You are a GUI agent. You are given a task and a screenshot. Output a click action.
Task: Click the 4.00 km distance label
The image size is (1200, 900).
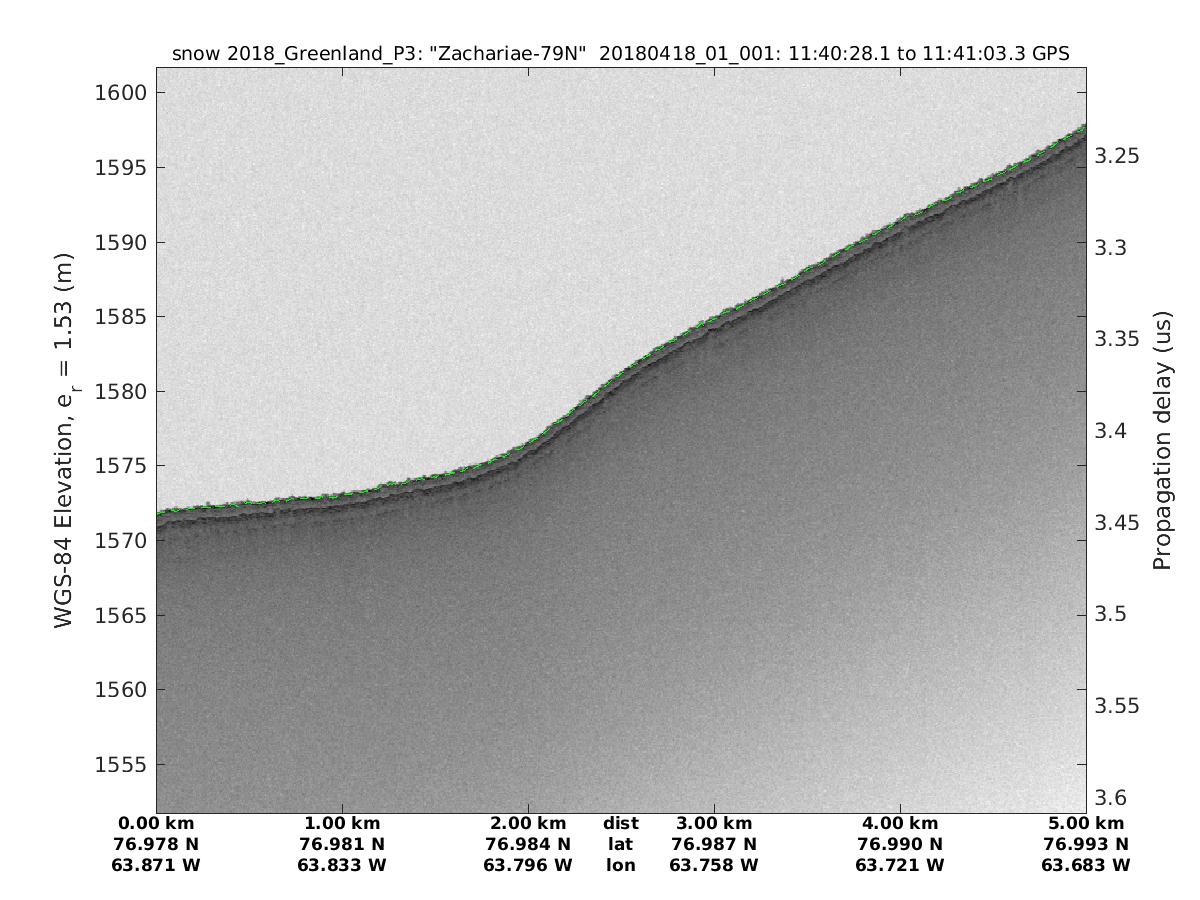click(x=900, y=824)
